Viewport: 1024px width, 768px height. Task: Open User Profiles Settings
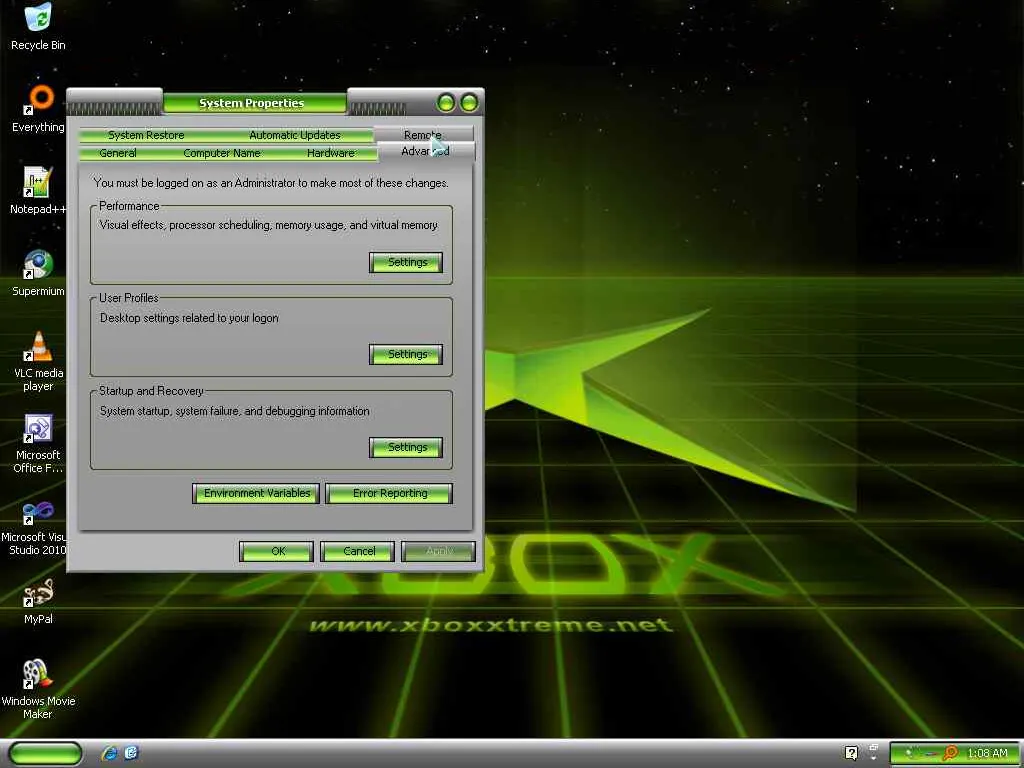406,355
